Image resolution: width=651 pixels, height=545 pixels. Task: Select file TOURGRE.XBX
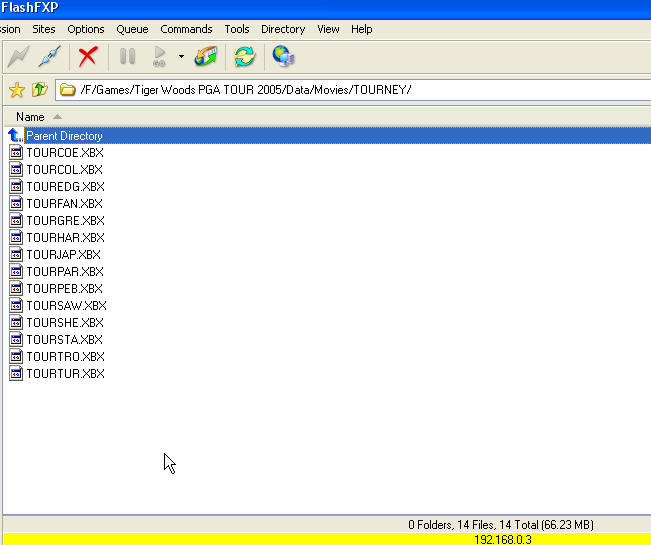(x=65, y=221)
